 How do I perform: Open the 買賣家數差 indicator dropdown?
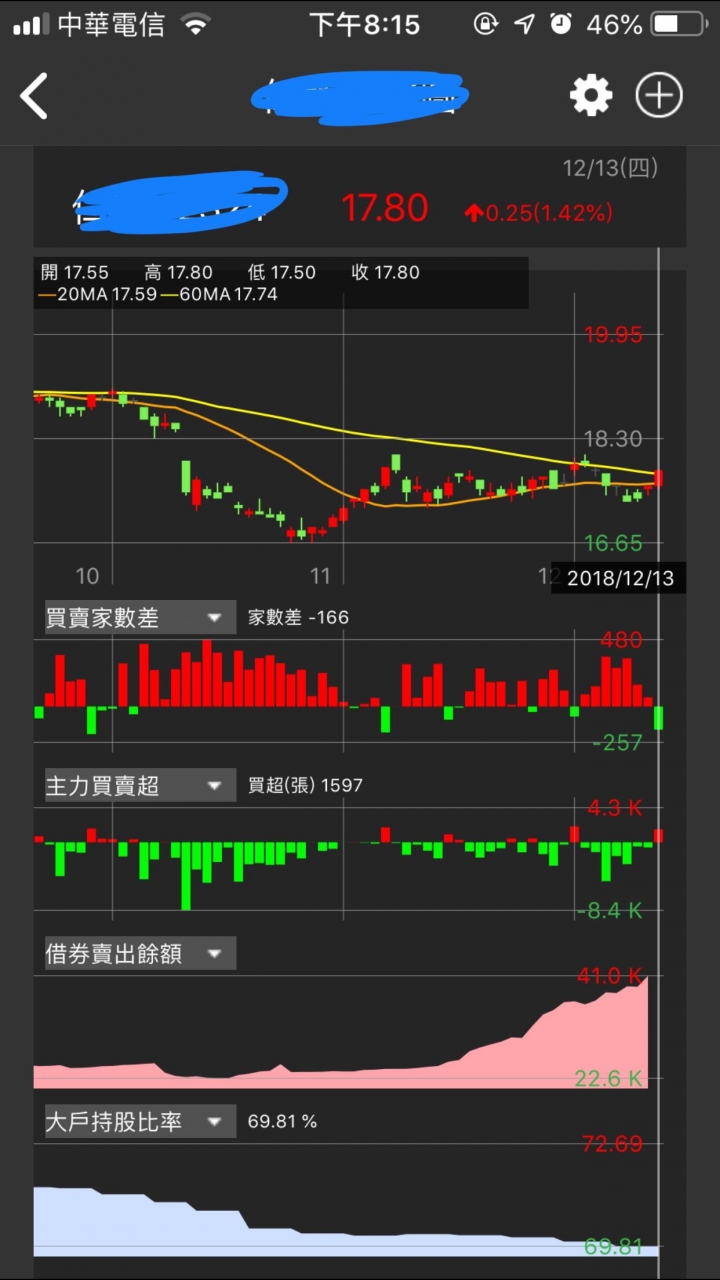[x=140, y=617]
